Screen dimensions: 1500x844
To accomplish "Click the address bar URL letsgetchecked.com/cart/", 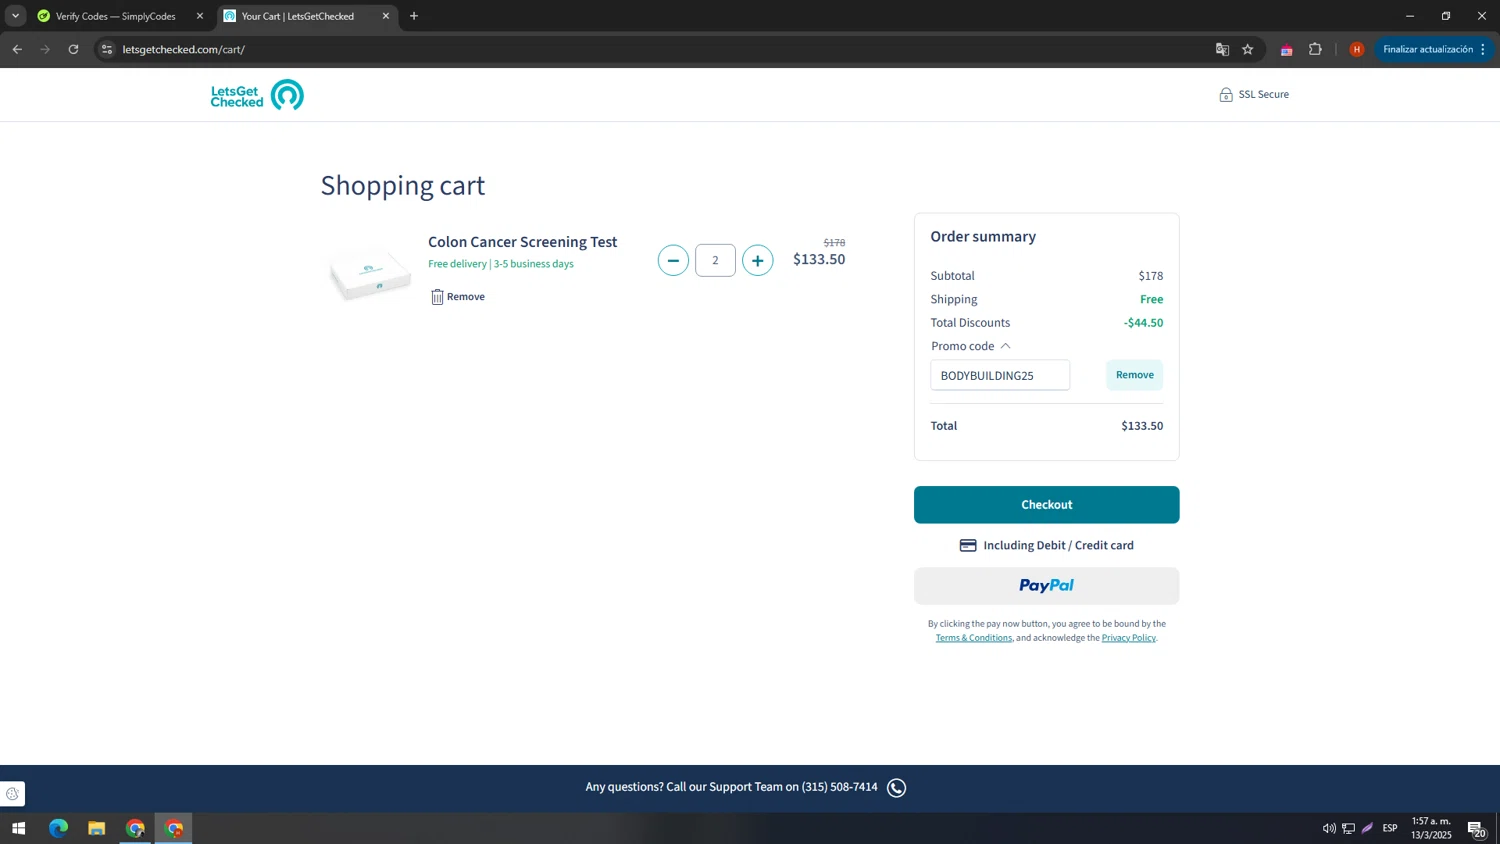I will pos(184,49).
